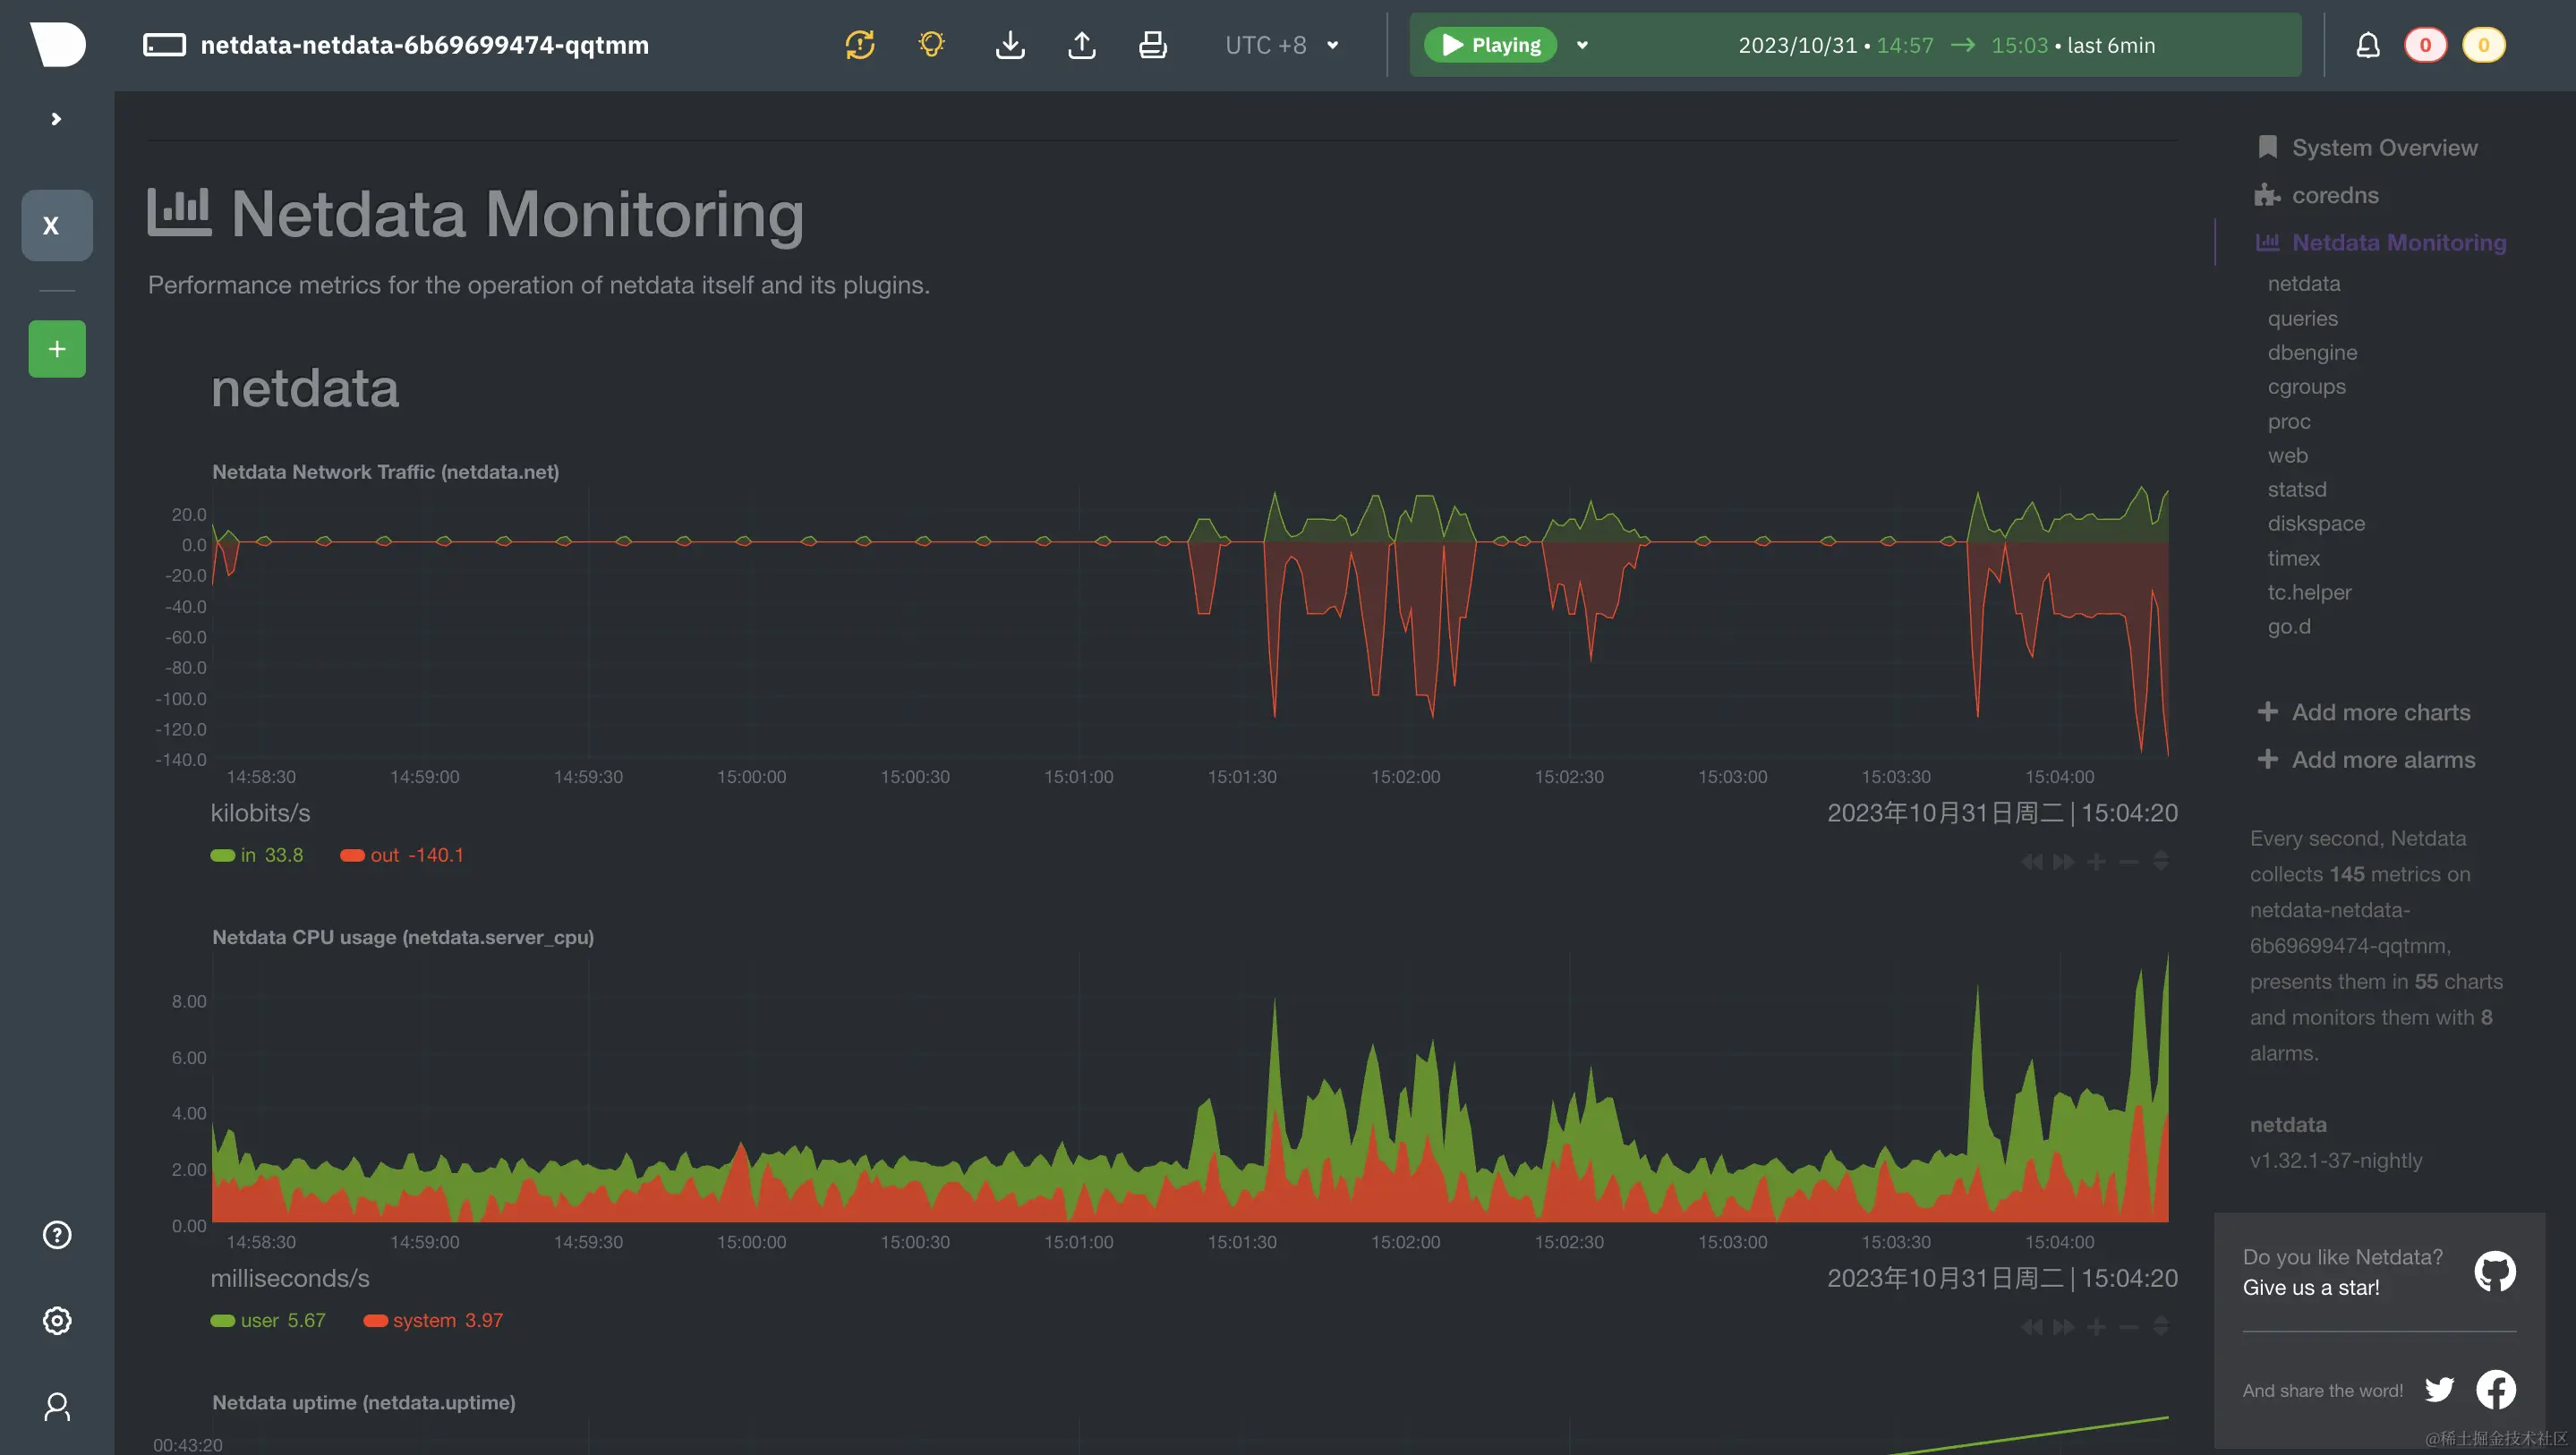
Task: Click the Facebook share icon
Action: click(x=2495, y=1389)
